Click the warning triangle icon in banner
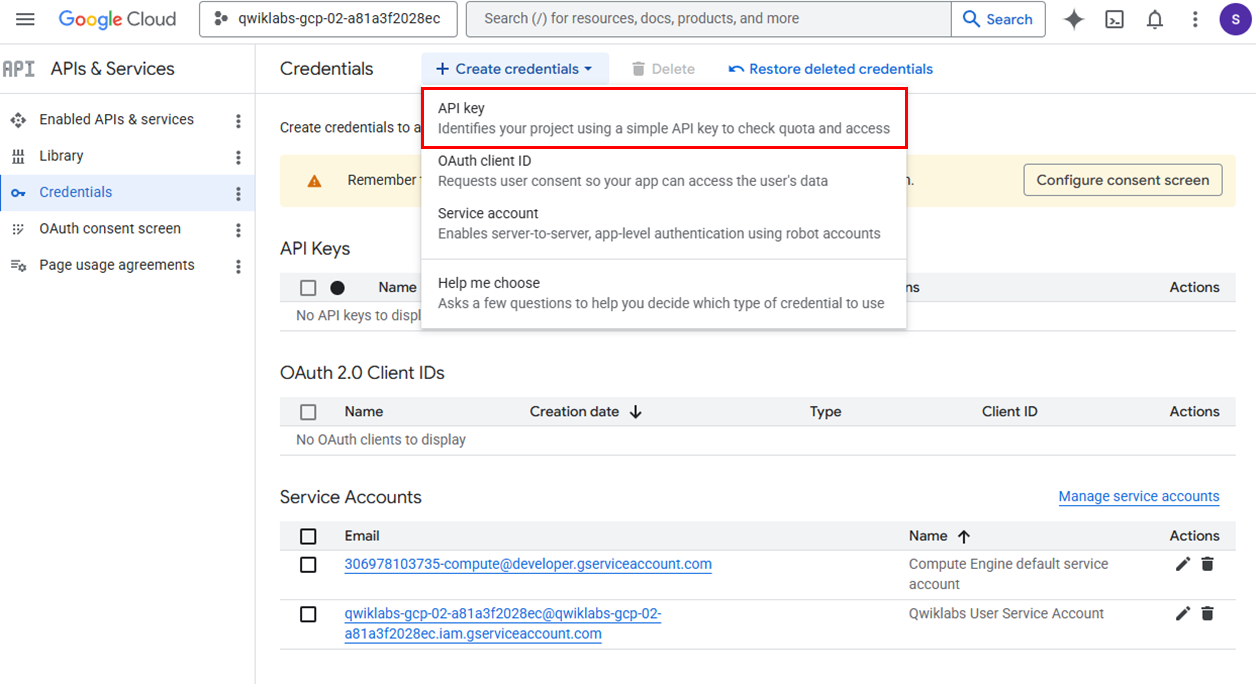Viewport: 1256px width, 684px height. pyautogui.click(x=314, y=181)
